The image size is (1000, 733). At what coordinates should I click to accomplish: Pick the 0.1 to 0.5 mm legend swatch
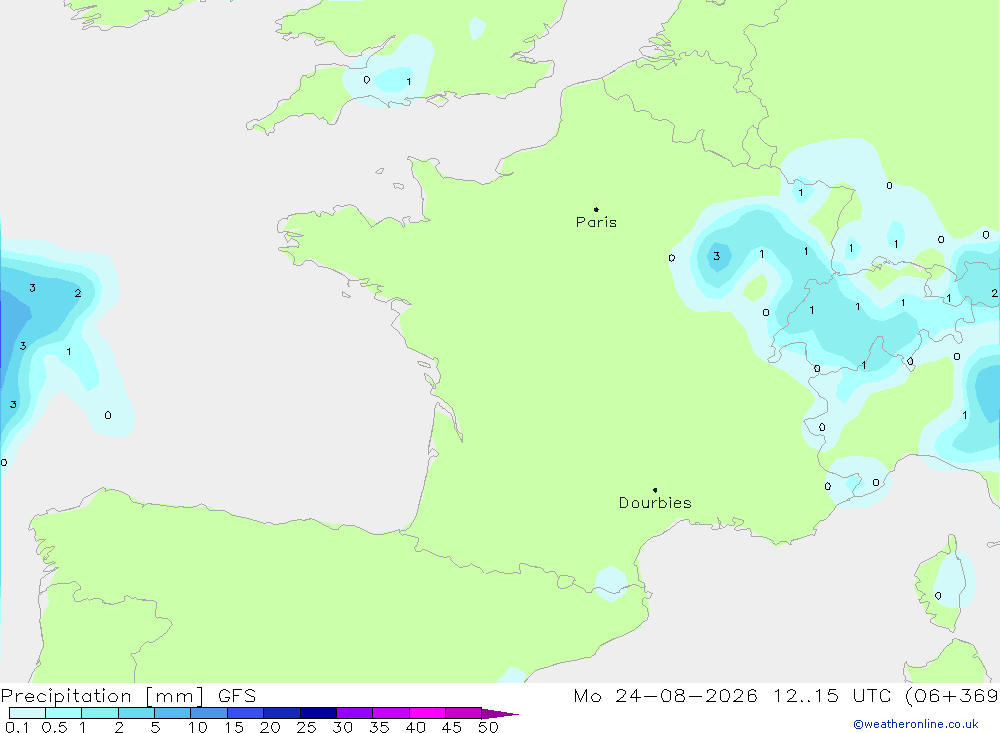pos(27,713)
